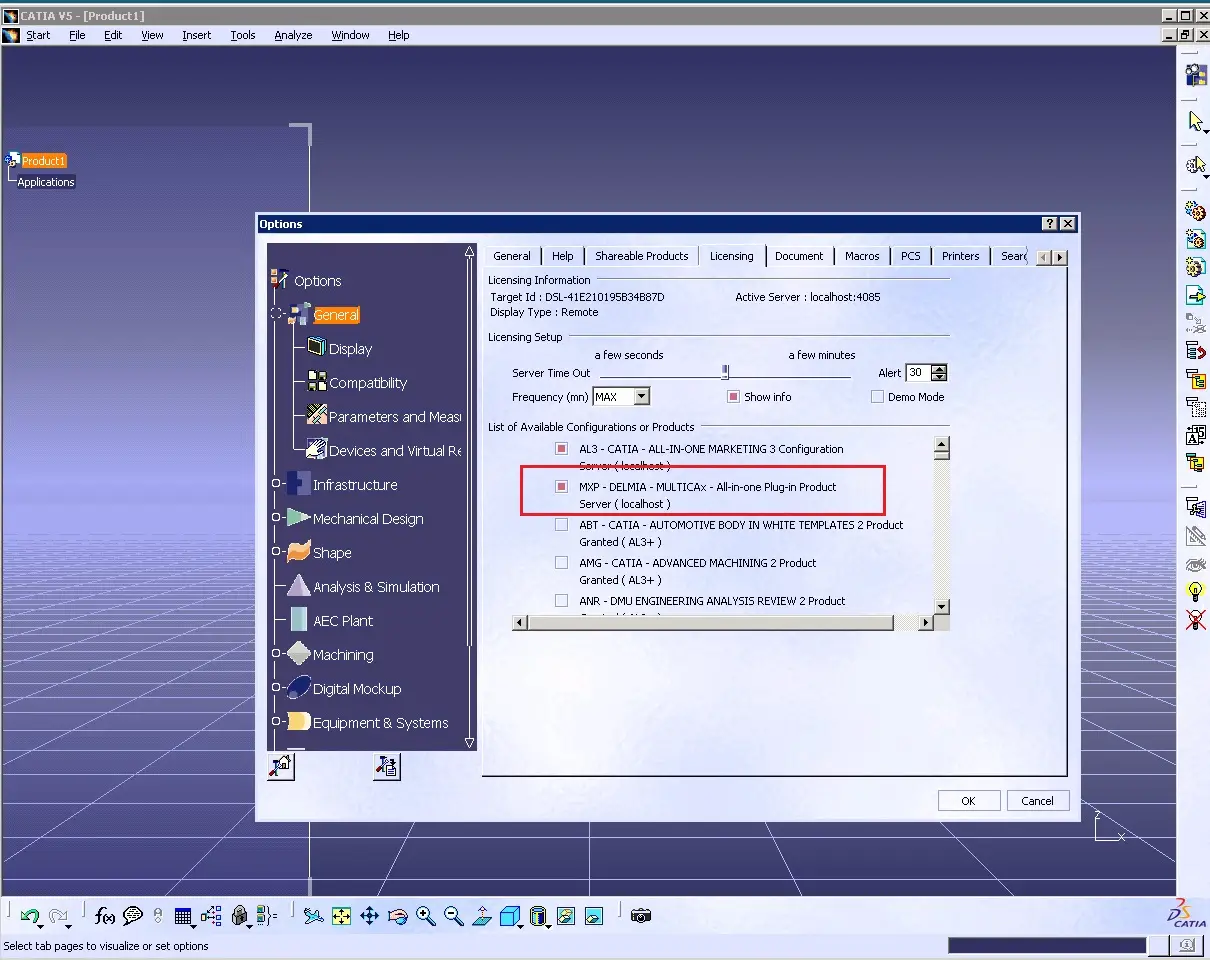Click the Formula f(x) icon

point(105,916)
